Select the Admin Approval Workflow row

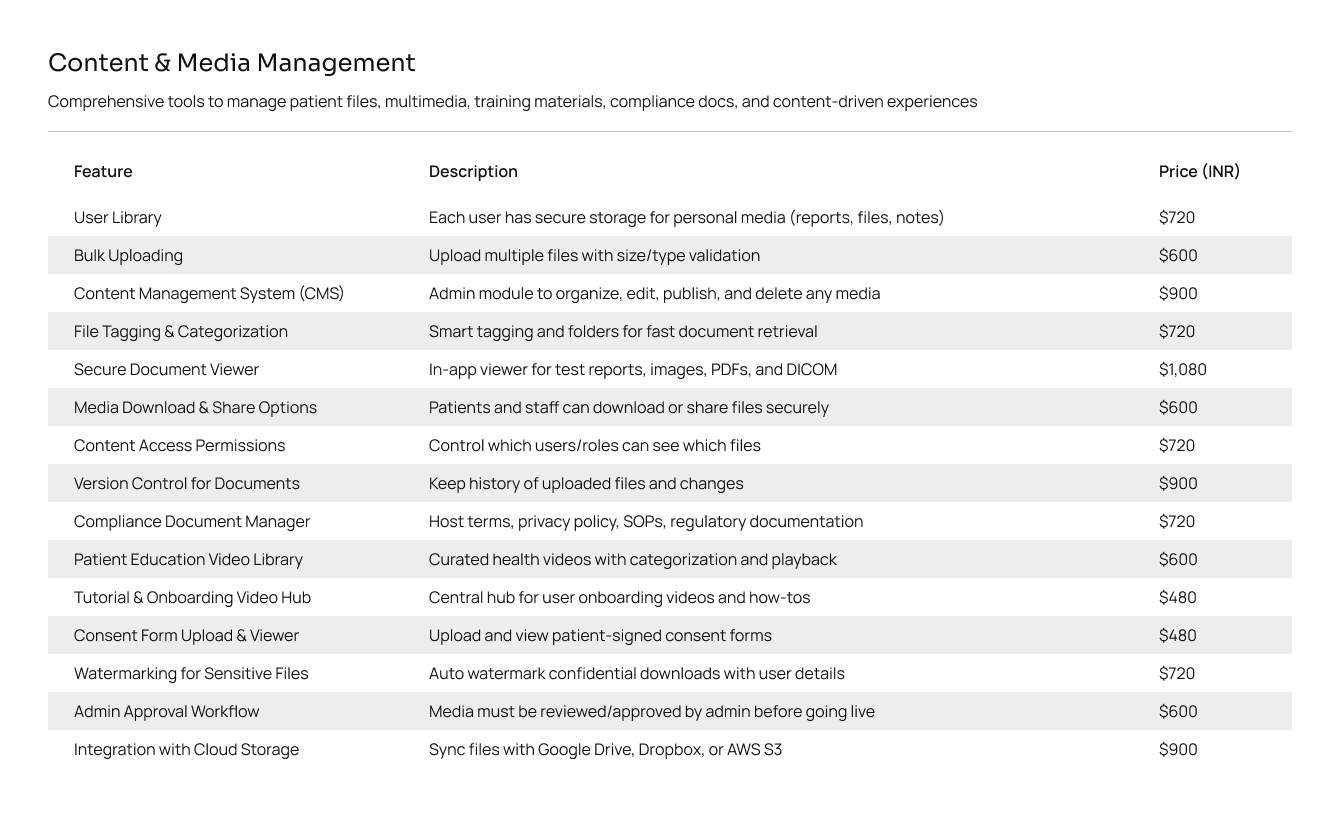[670, 711]
